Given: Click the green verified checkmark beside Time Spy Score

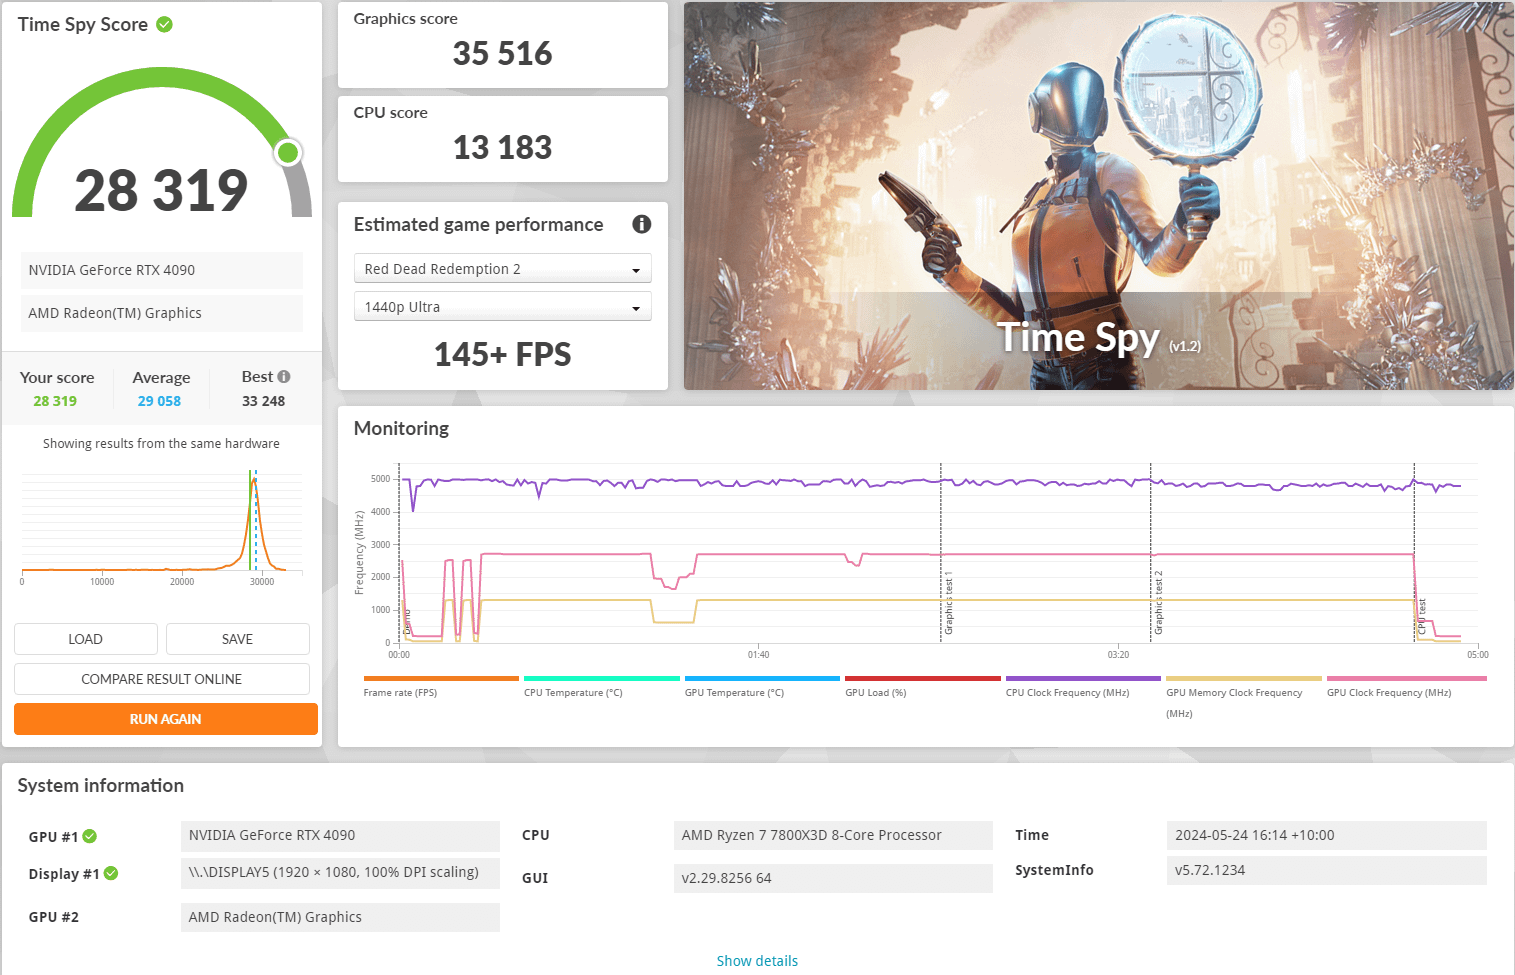Looking at the screenshot, I should click(x=165, y=25).
